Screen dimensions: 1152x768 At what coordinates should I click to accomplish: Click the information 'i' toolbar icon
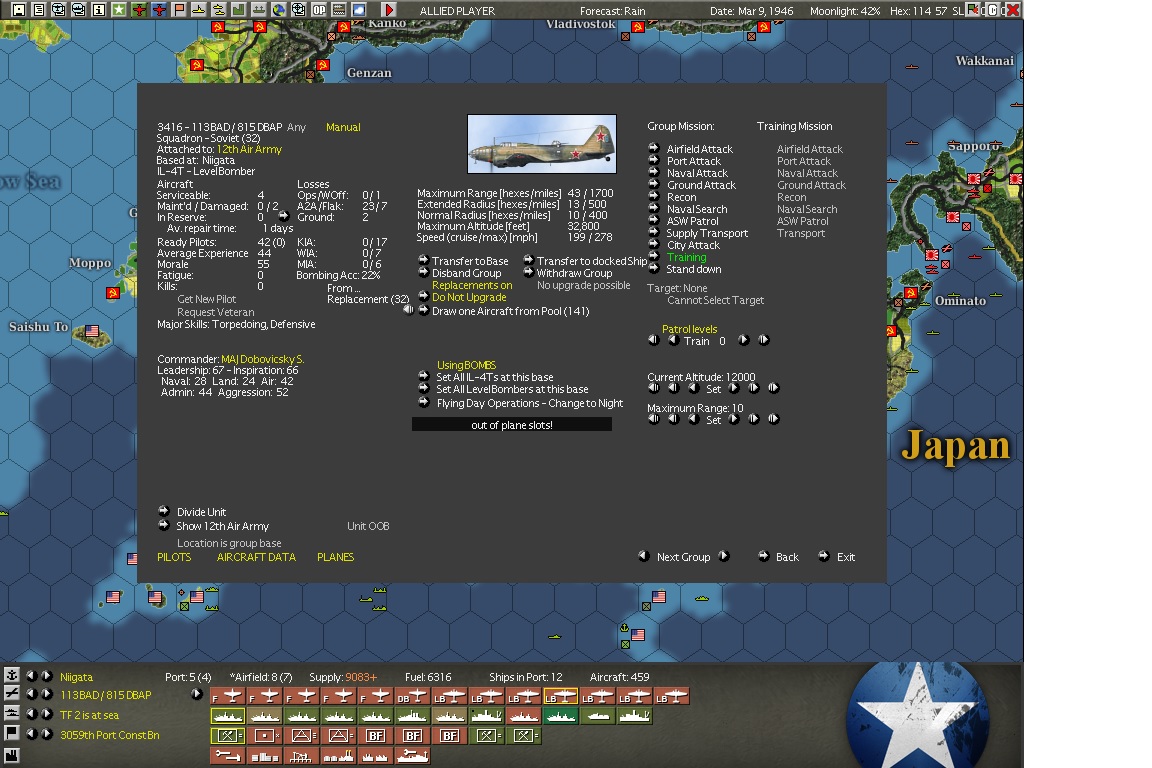tap(98, 10)
